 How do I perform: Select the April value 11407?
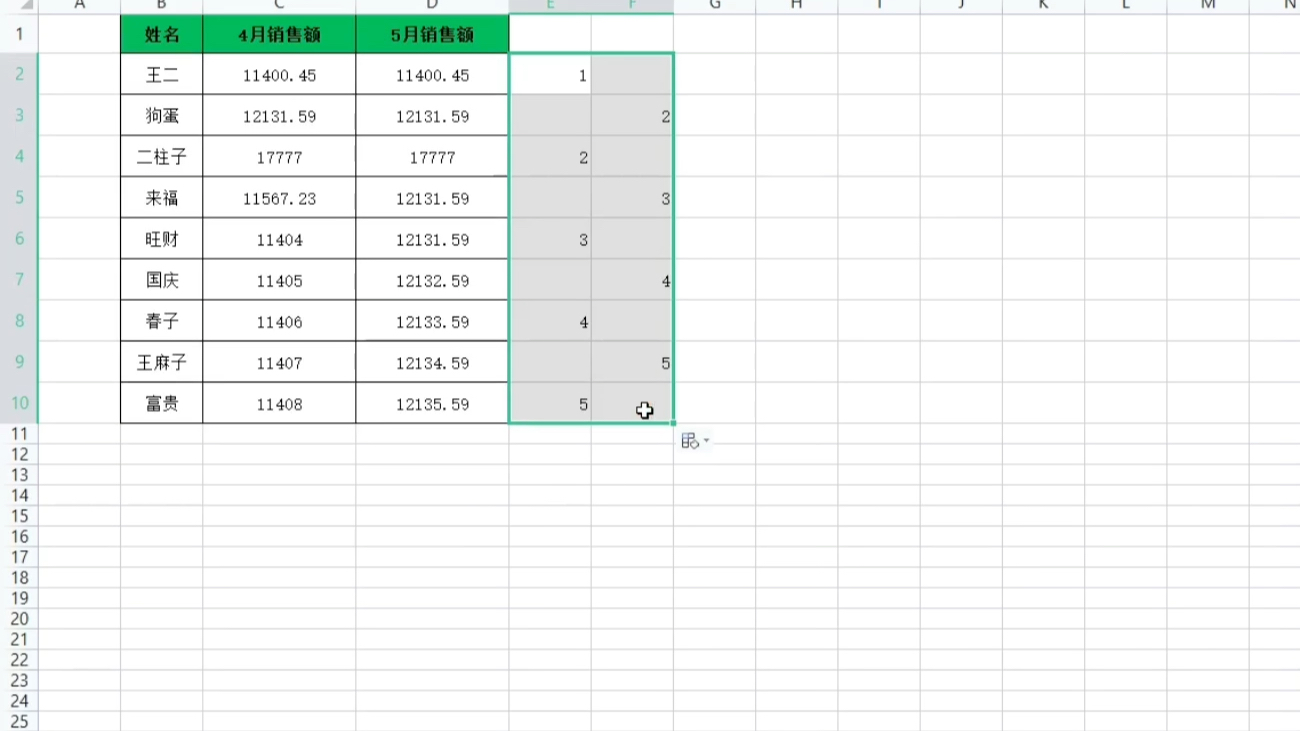pos(279,362)
